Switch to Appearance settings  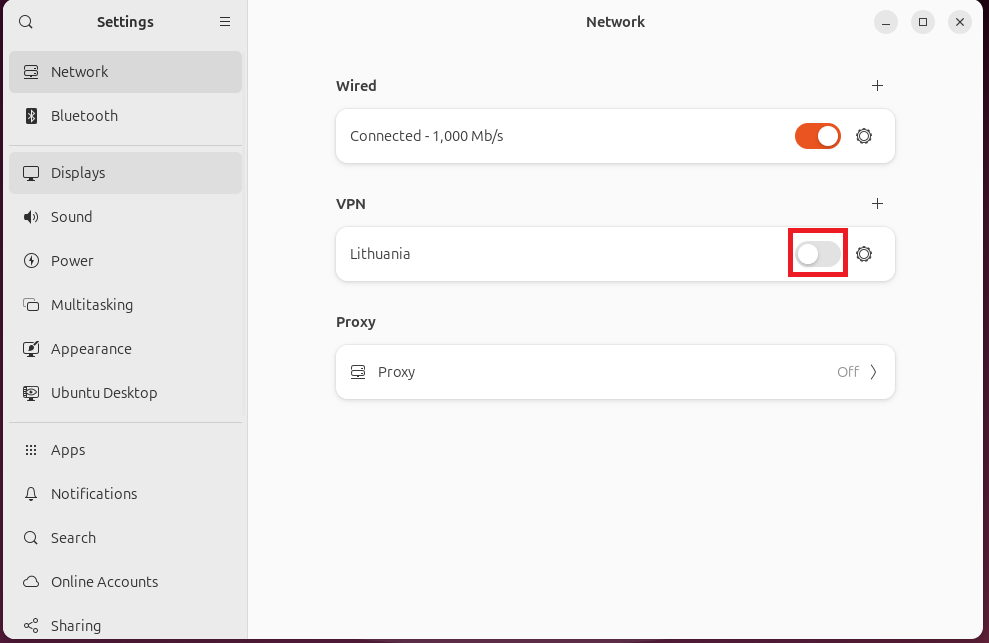tap(91, 349)
